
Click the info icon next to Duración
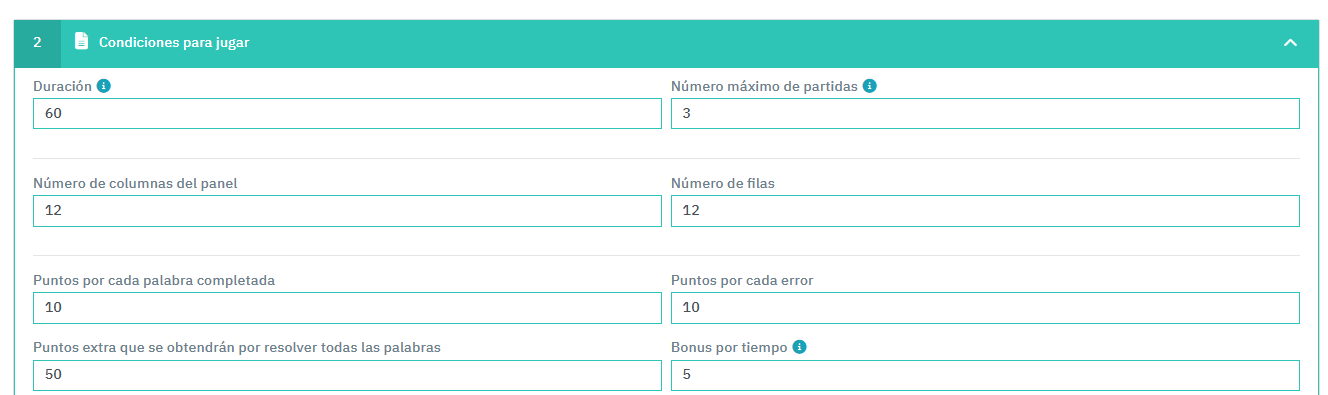tap(104, 86)
